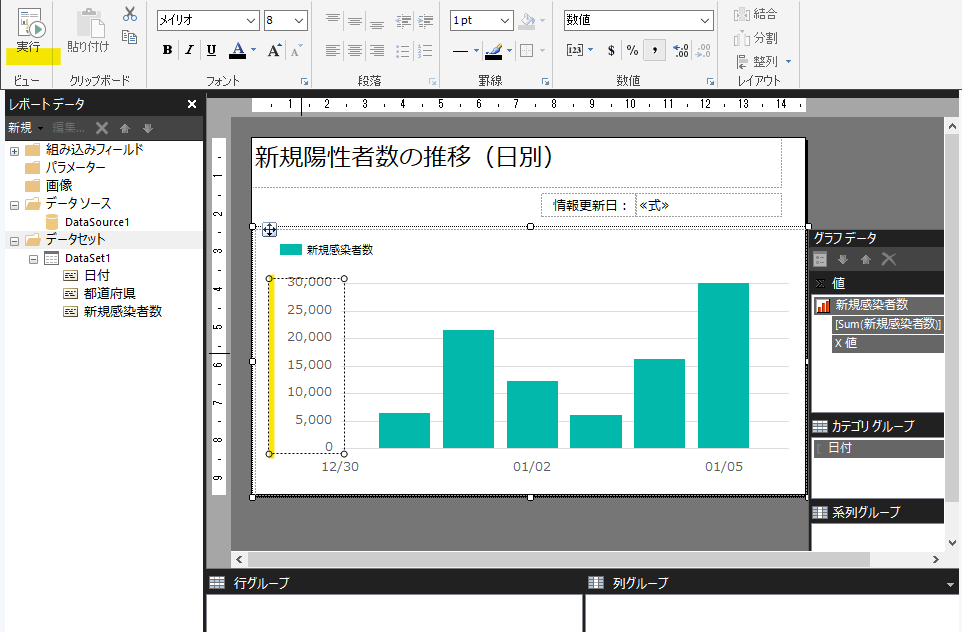Click the 情報更新日 expression text box

(708, 205)
